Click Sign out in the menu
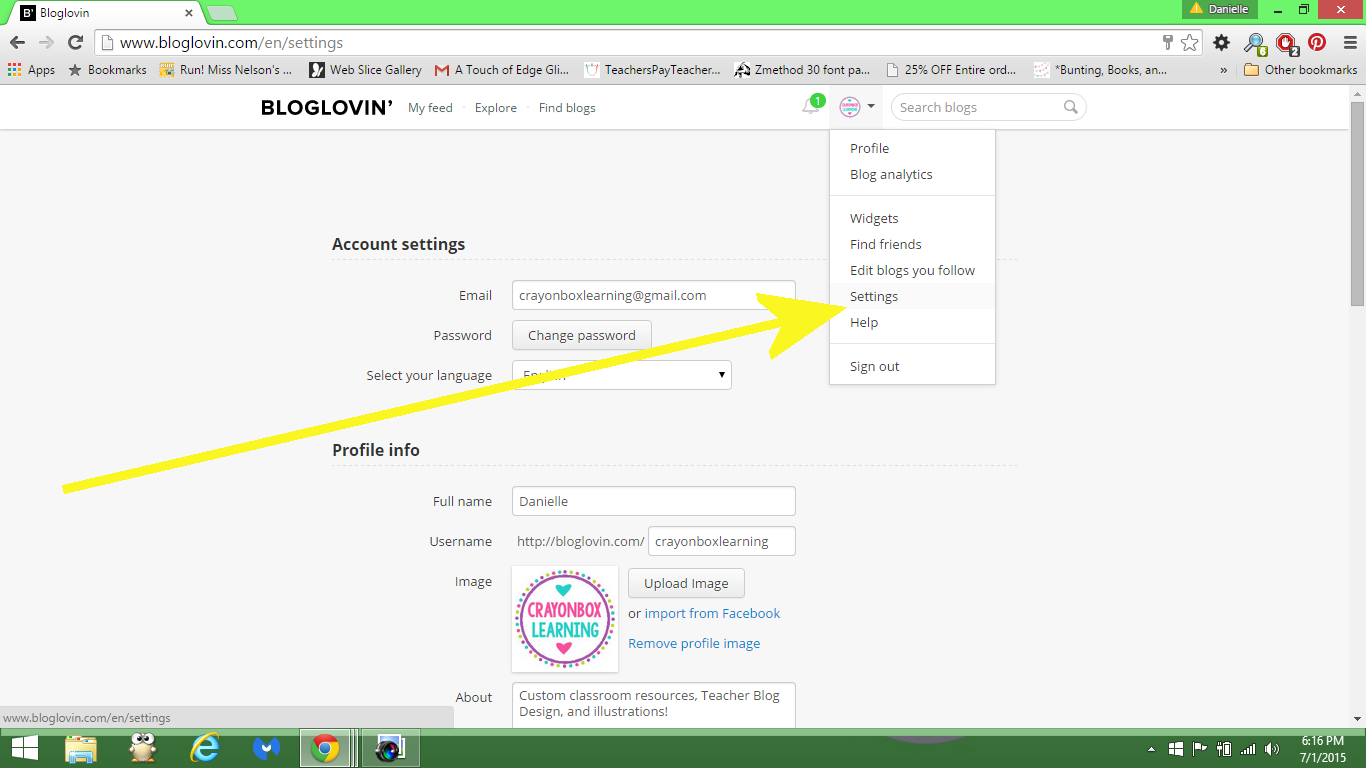 [x=912, y=366]
